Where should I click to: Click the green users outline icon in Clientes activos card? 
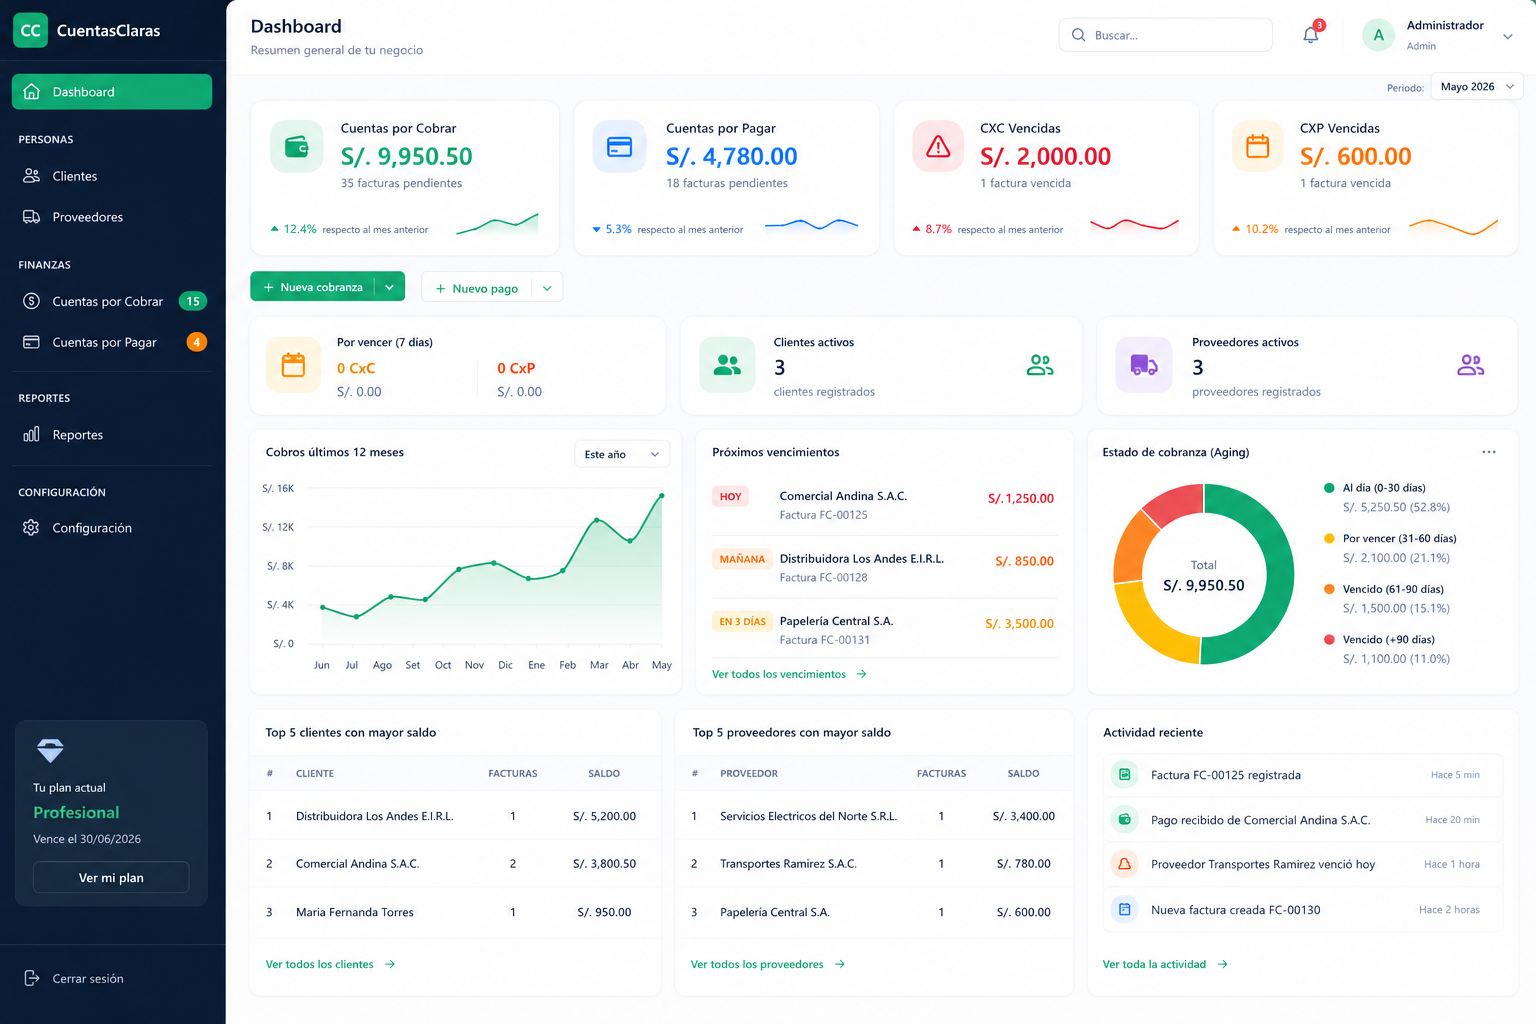(1040, 365)
